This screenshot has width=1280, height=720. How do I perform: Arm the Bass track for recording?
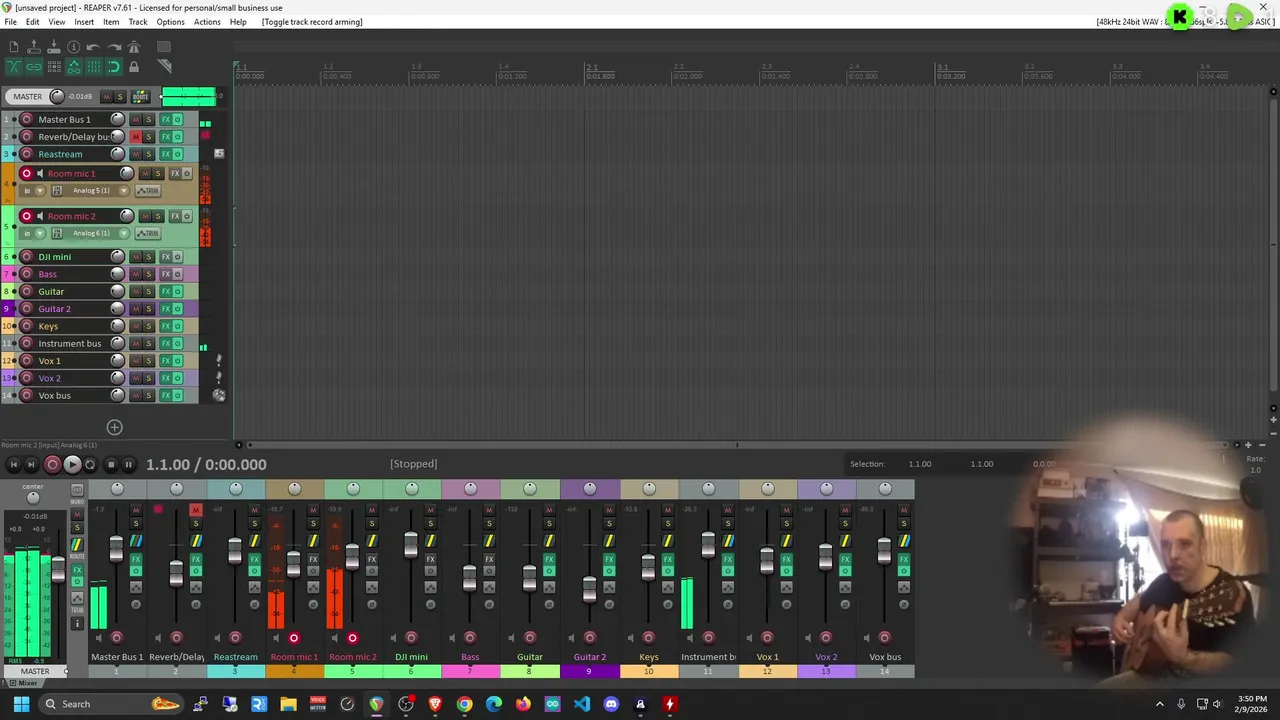click(27, 274)
